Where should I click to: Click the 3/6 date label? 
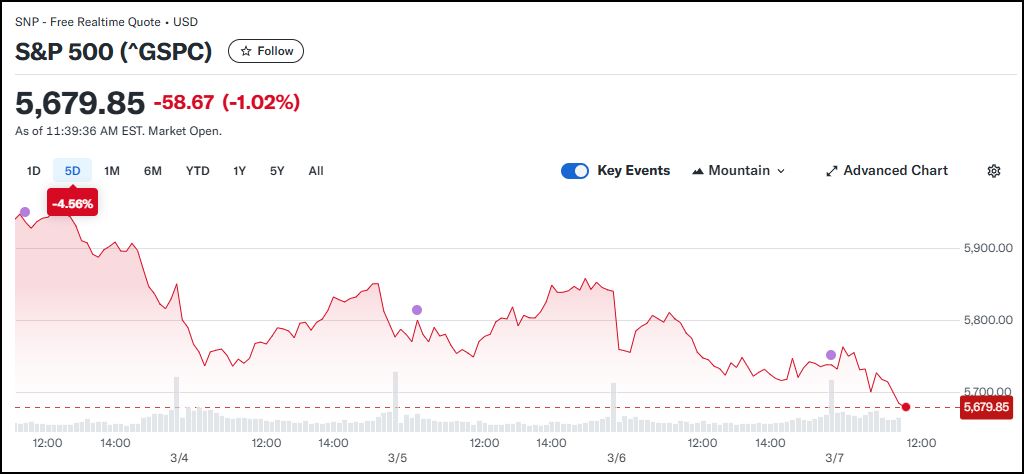[x=616, y=457]
